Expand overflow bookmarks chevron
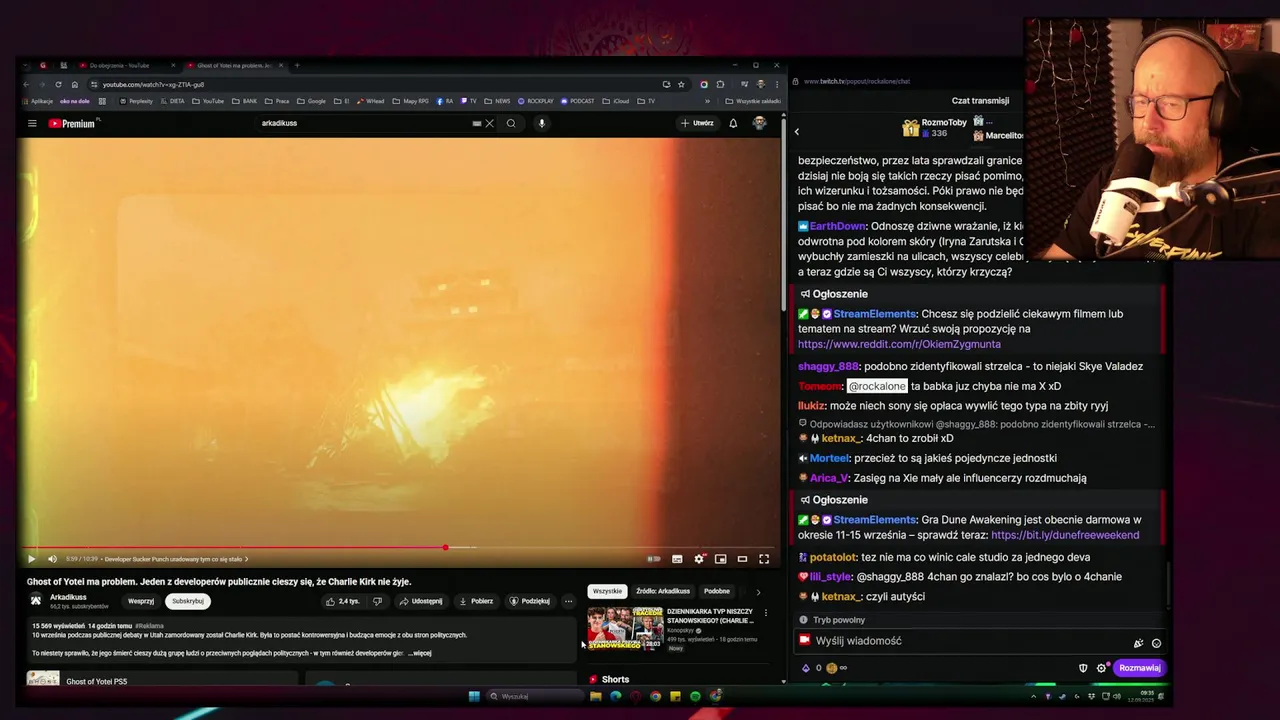 click(x=707, y=101)
